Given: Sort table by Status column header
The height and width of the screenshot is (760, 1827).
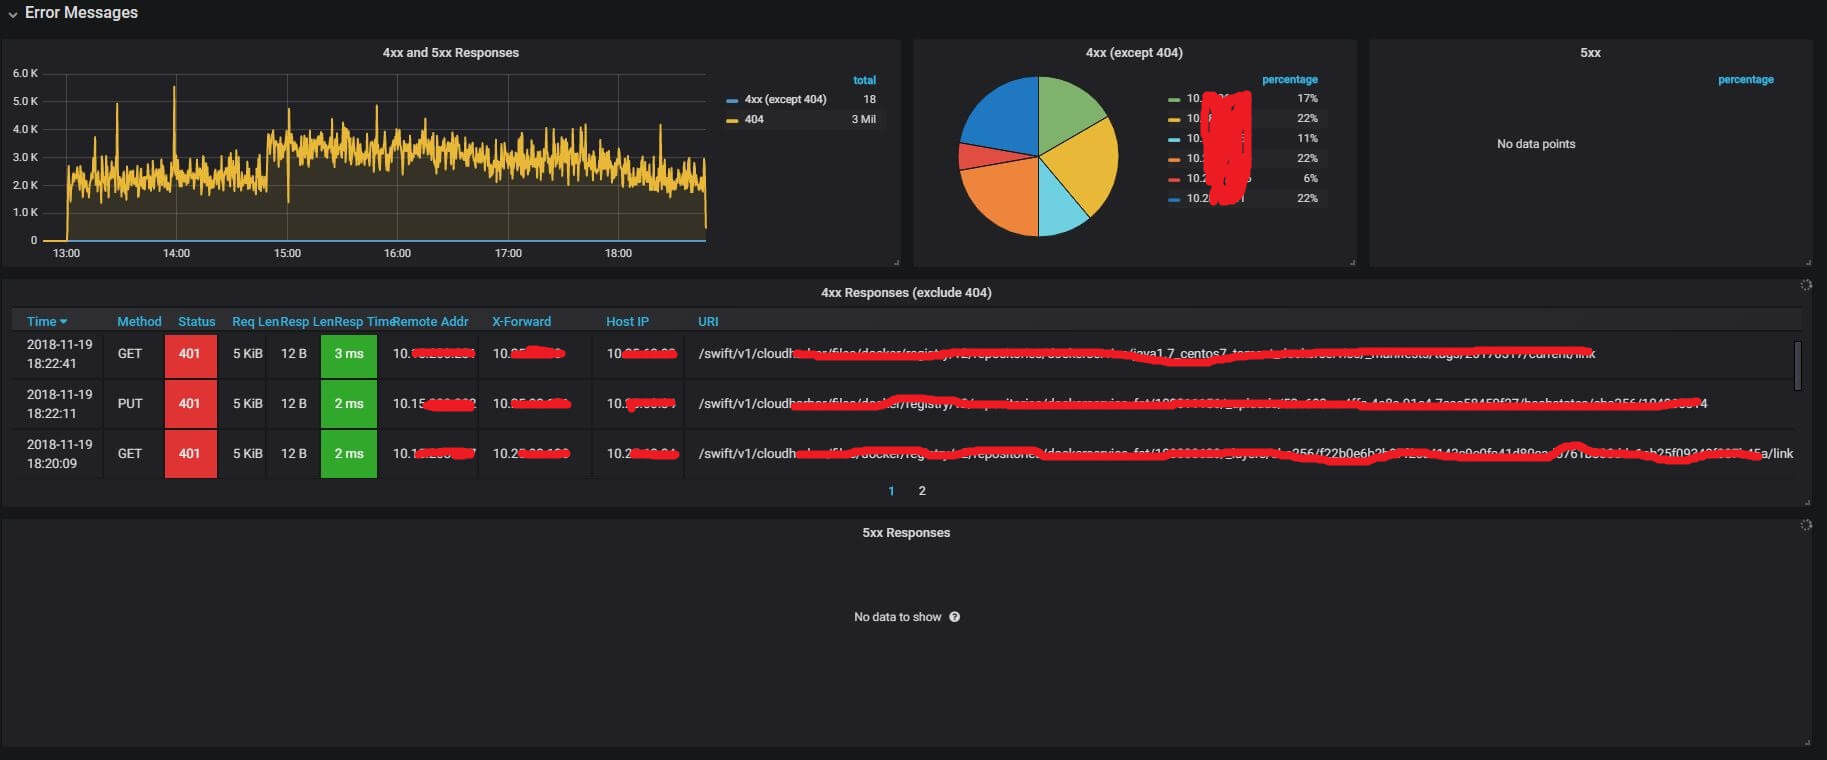Looking at the screenshot, I should (196, 322).
